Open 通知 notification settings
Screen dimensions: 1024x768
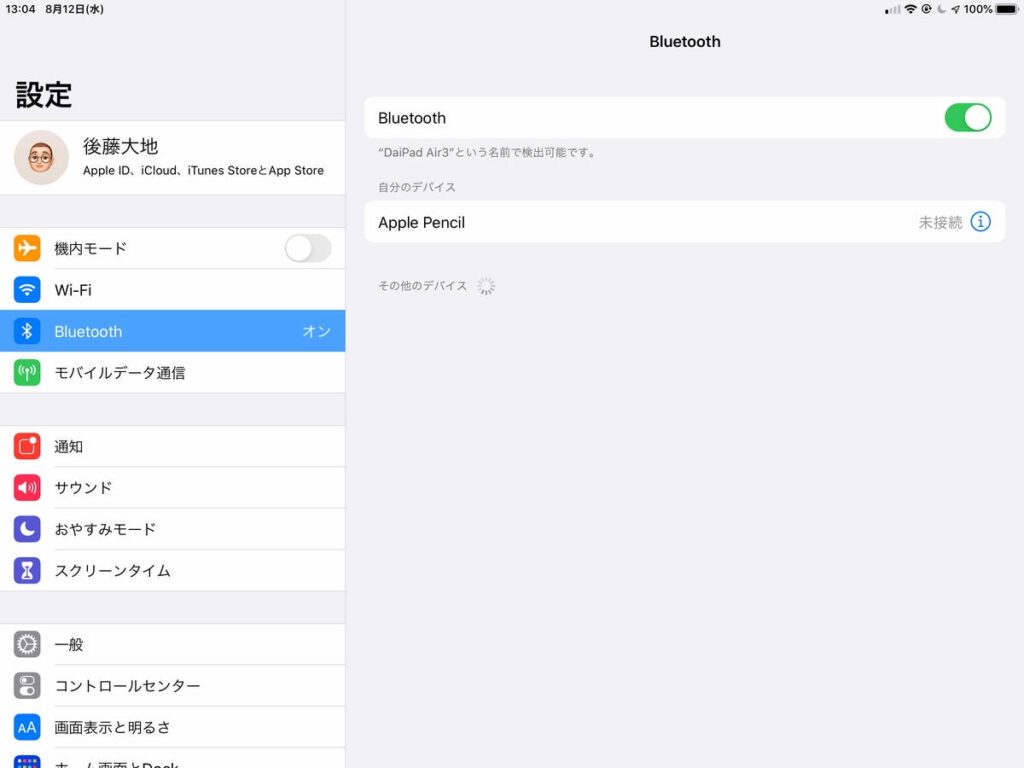pos(172,447)
